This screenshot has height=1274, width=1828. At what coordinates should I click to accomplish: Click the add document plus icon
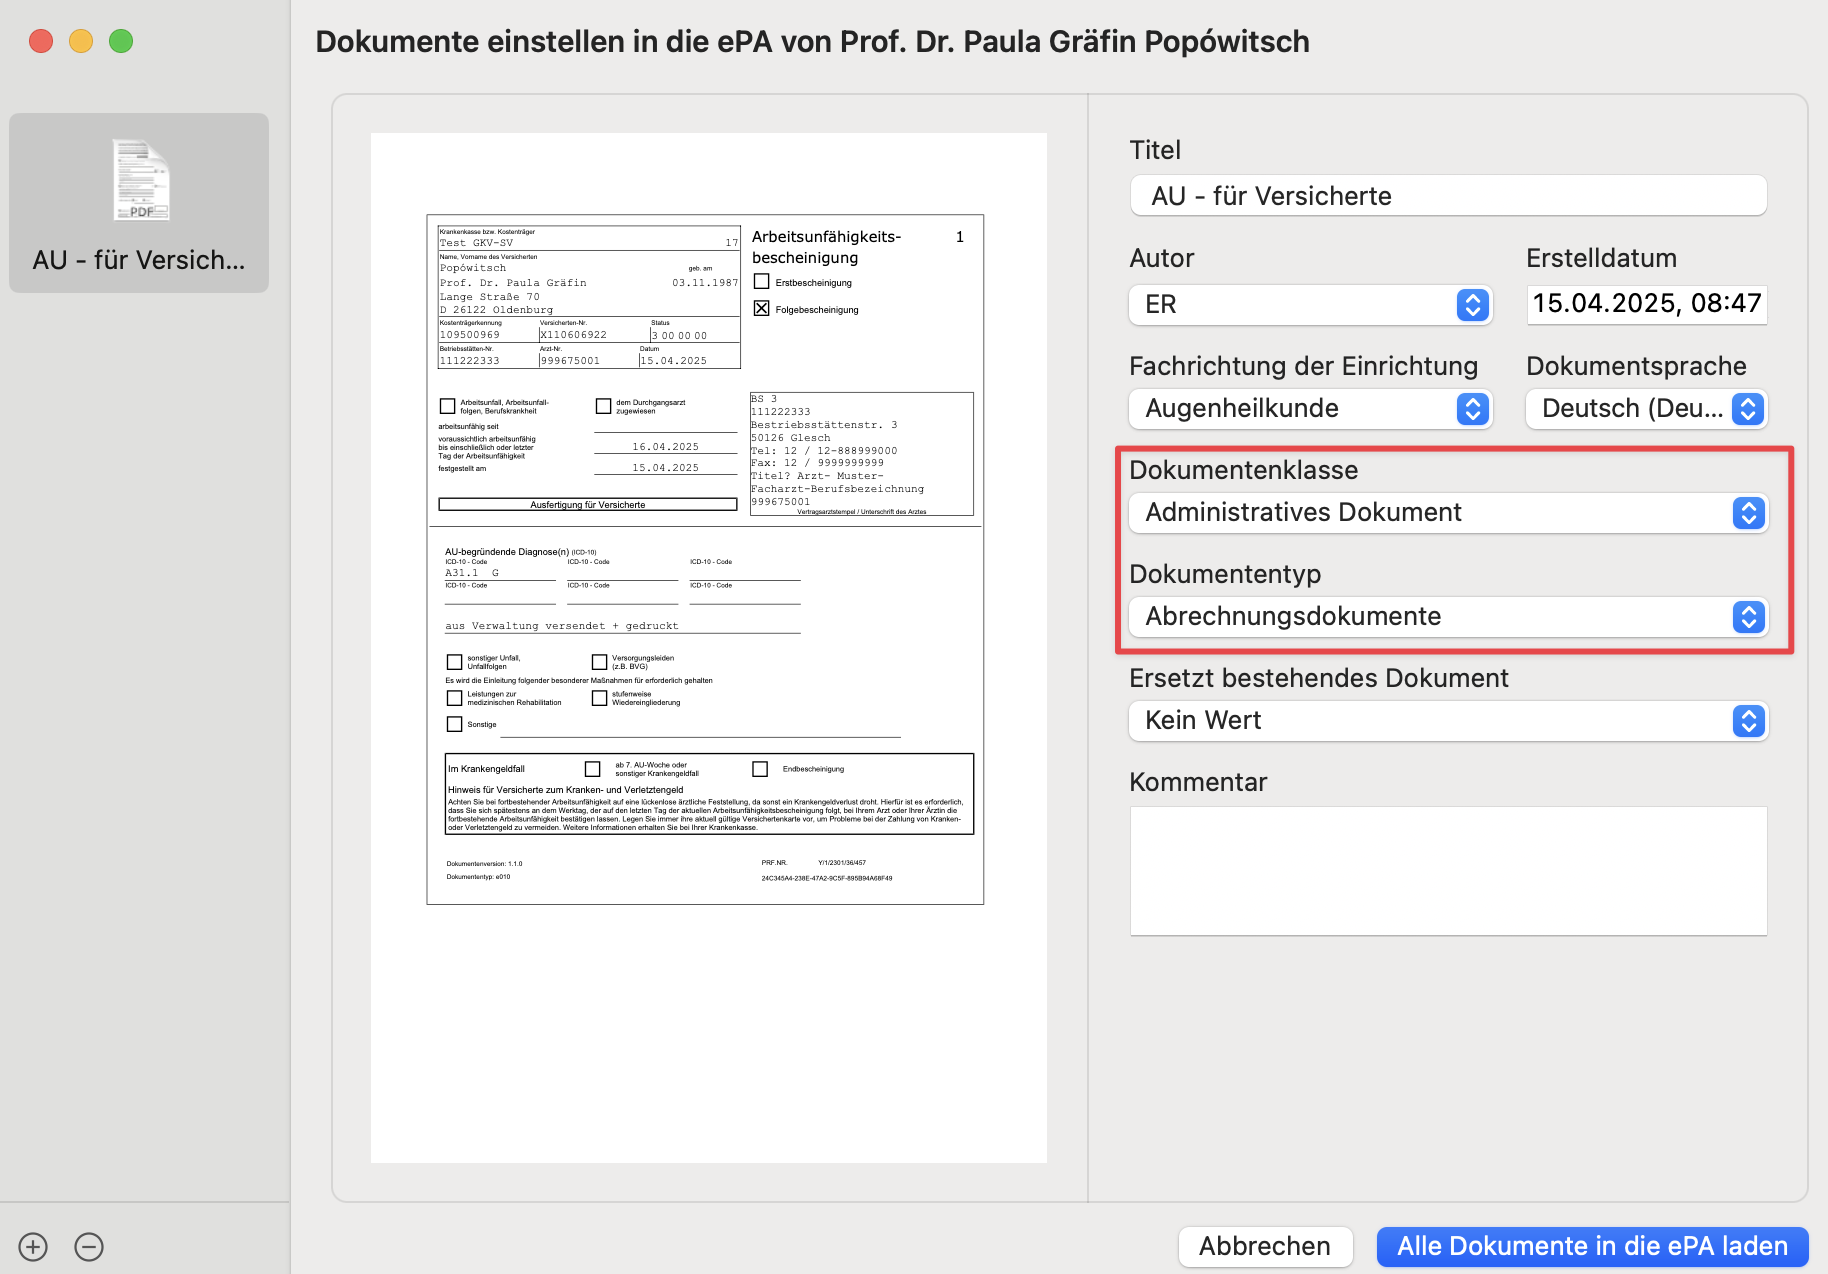point(33,1247)
